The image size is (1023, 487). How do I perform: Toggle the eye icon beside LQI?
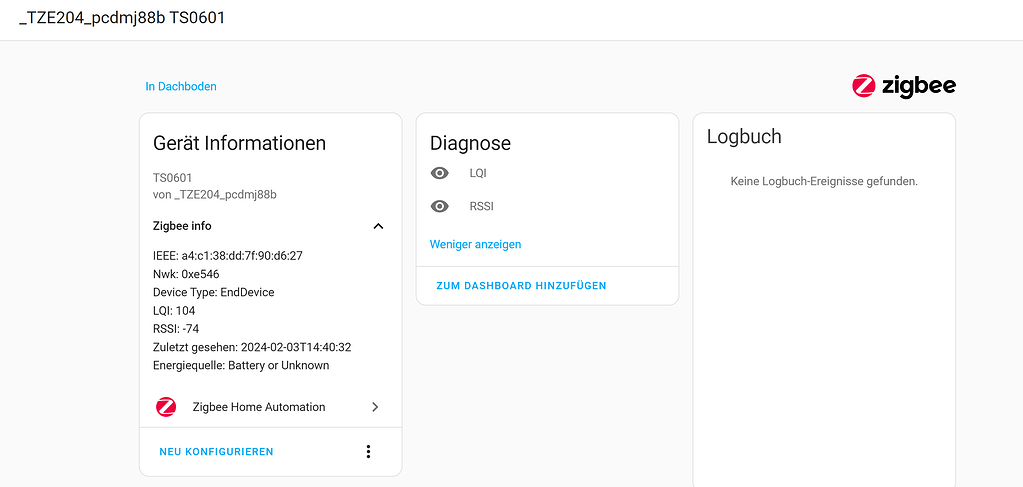440,174
